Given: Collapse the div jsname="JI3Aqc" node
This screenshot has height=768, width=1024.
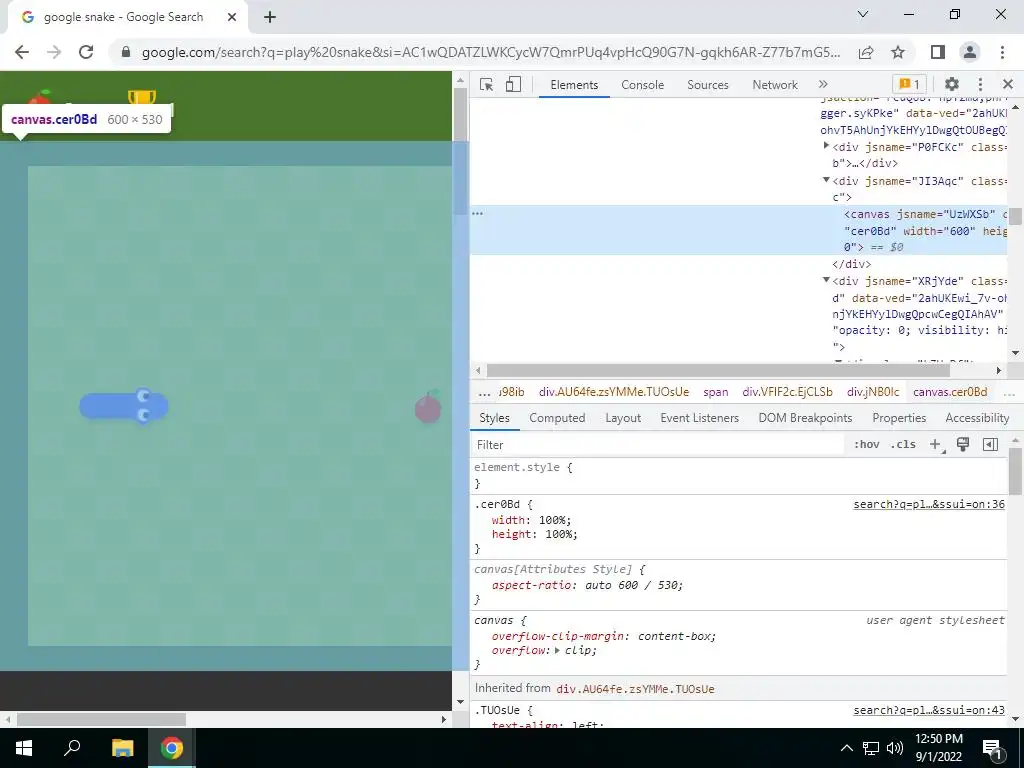Looking at the screenshot, I should 826,180.
